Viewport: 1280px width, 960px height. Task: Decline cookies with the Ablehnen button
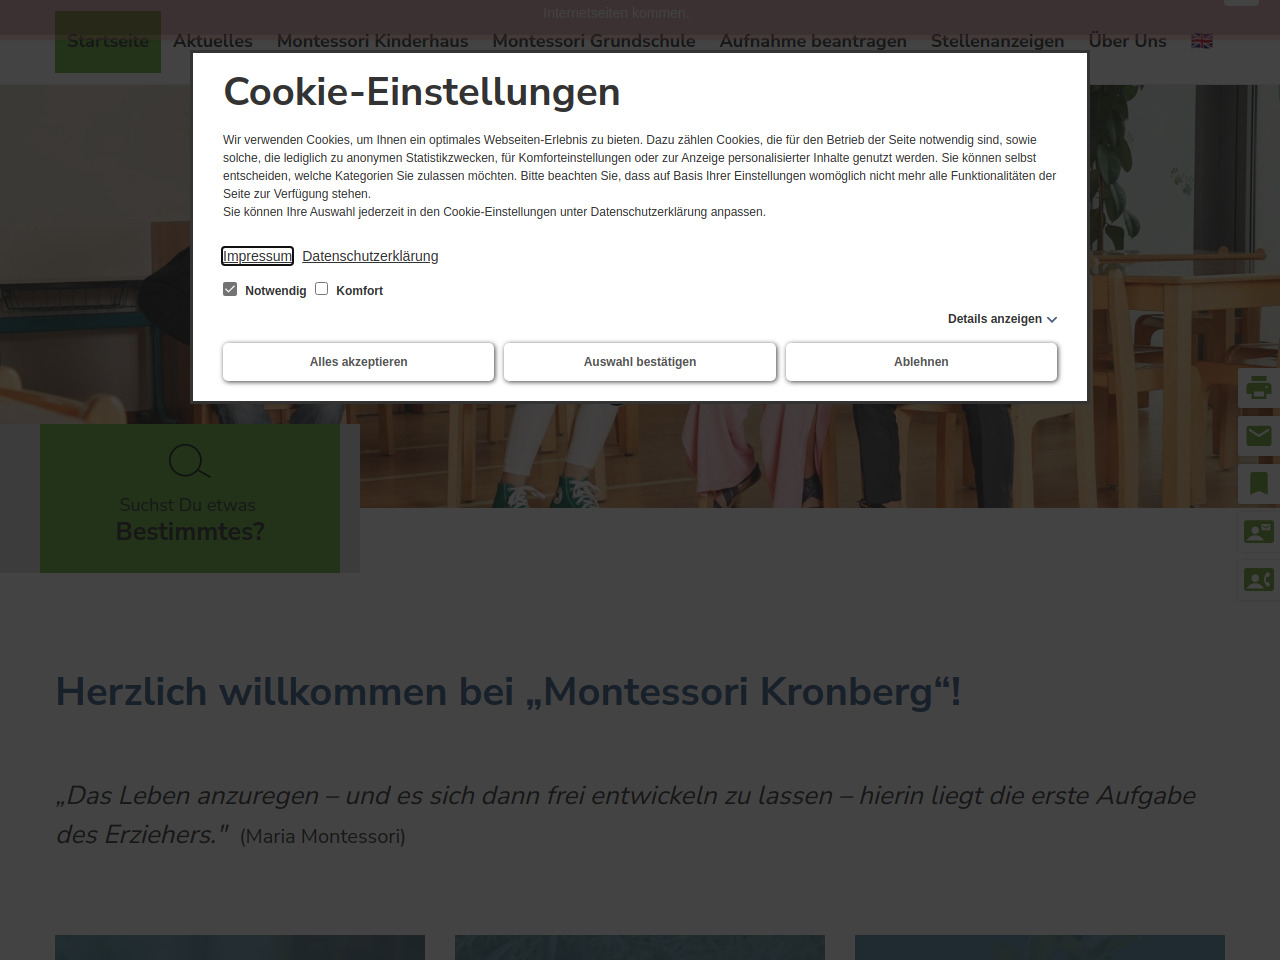pyautogui.click(x=921, y=362)
